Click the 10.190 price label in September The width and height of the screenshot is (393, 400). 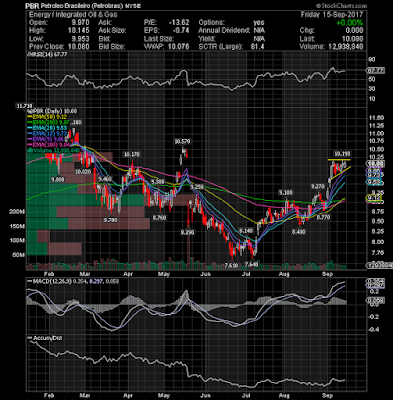point(342,154)
